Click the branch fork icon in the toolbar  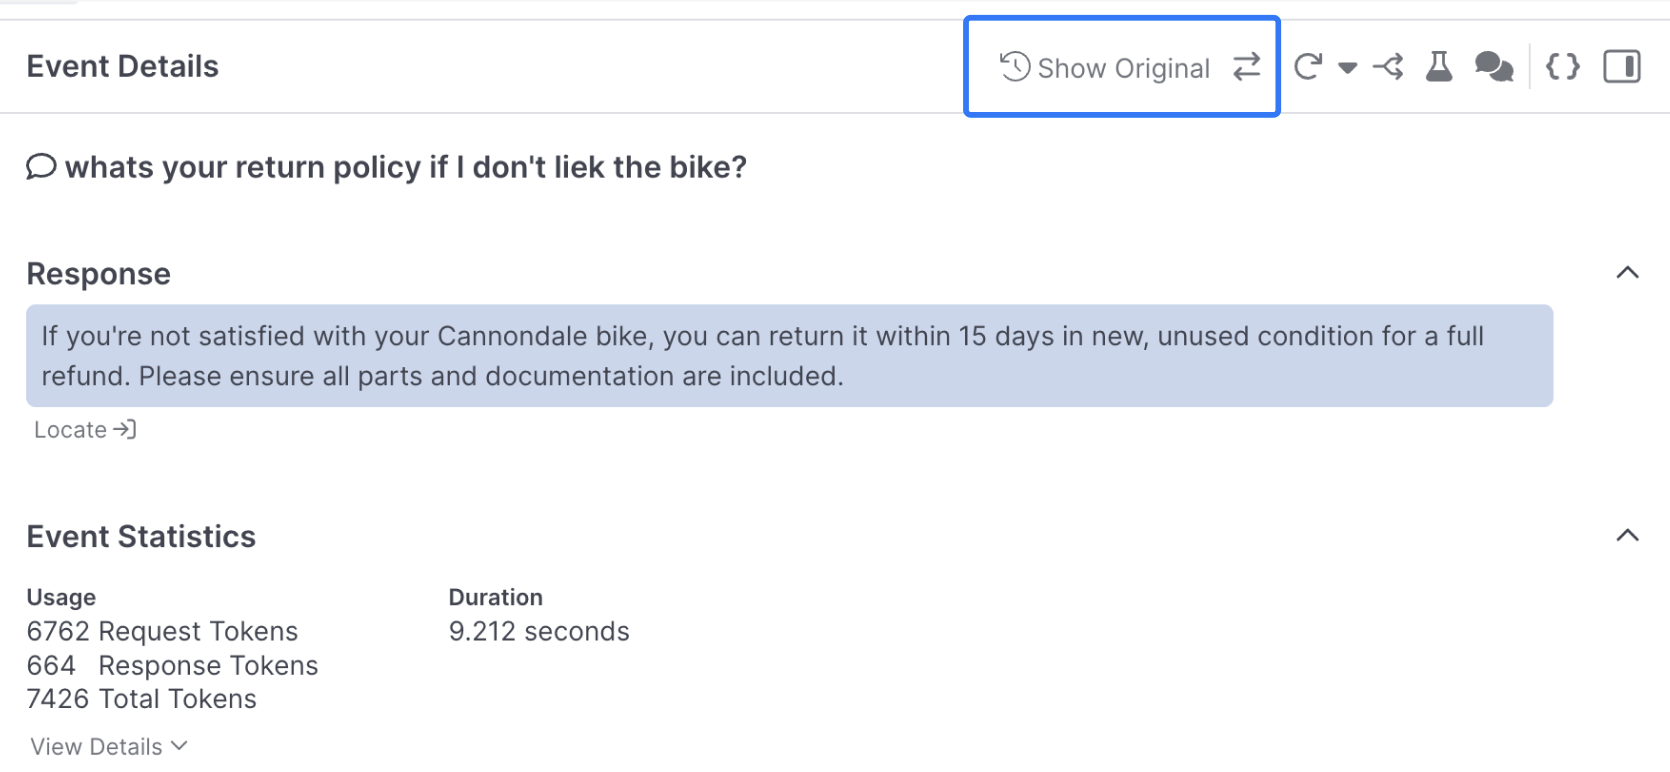tap(1388, 67)
